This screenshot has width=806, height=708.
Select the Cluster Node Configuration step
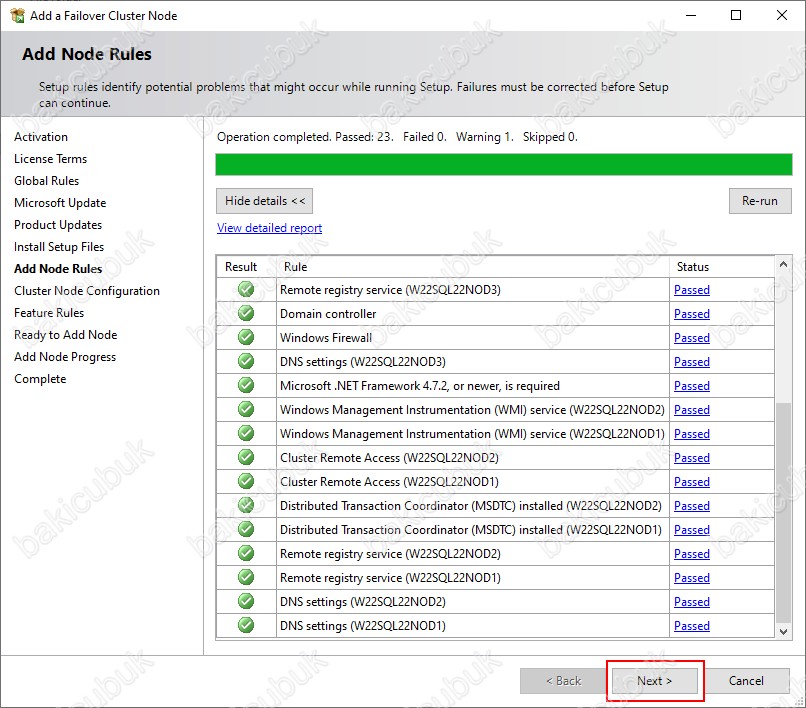pyautogui.click(x=87, y=291)
